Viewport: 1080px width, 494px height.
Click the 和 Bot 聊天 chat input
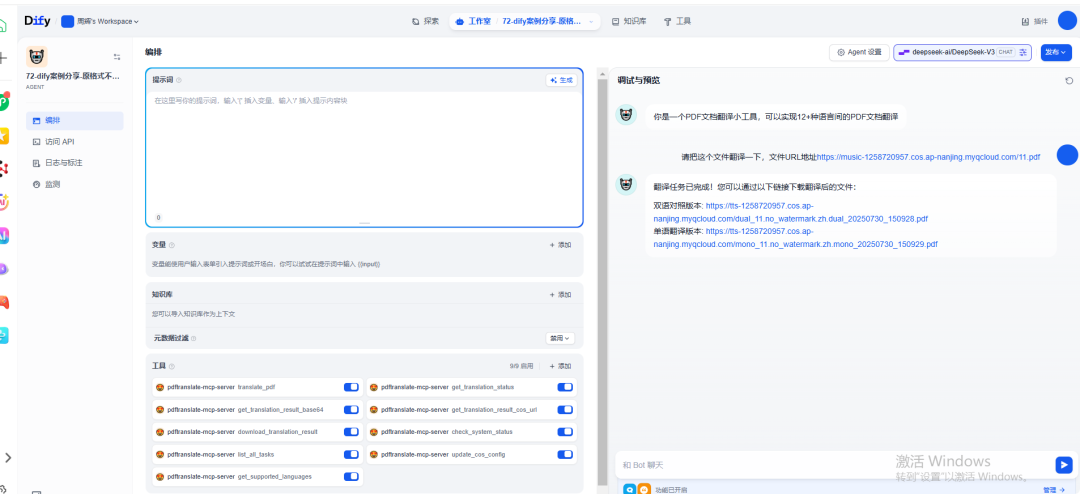coord(833,465)
